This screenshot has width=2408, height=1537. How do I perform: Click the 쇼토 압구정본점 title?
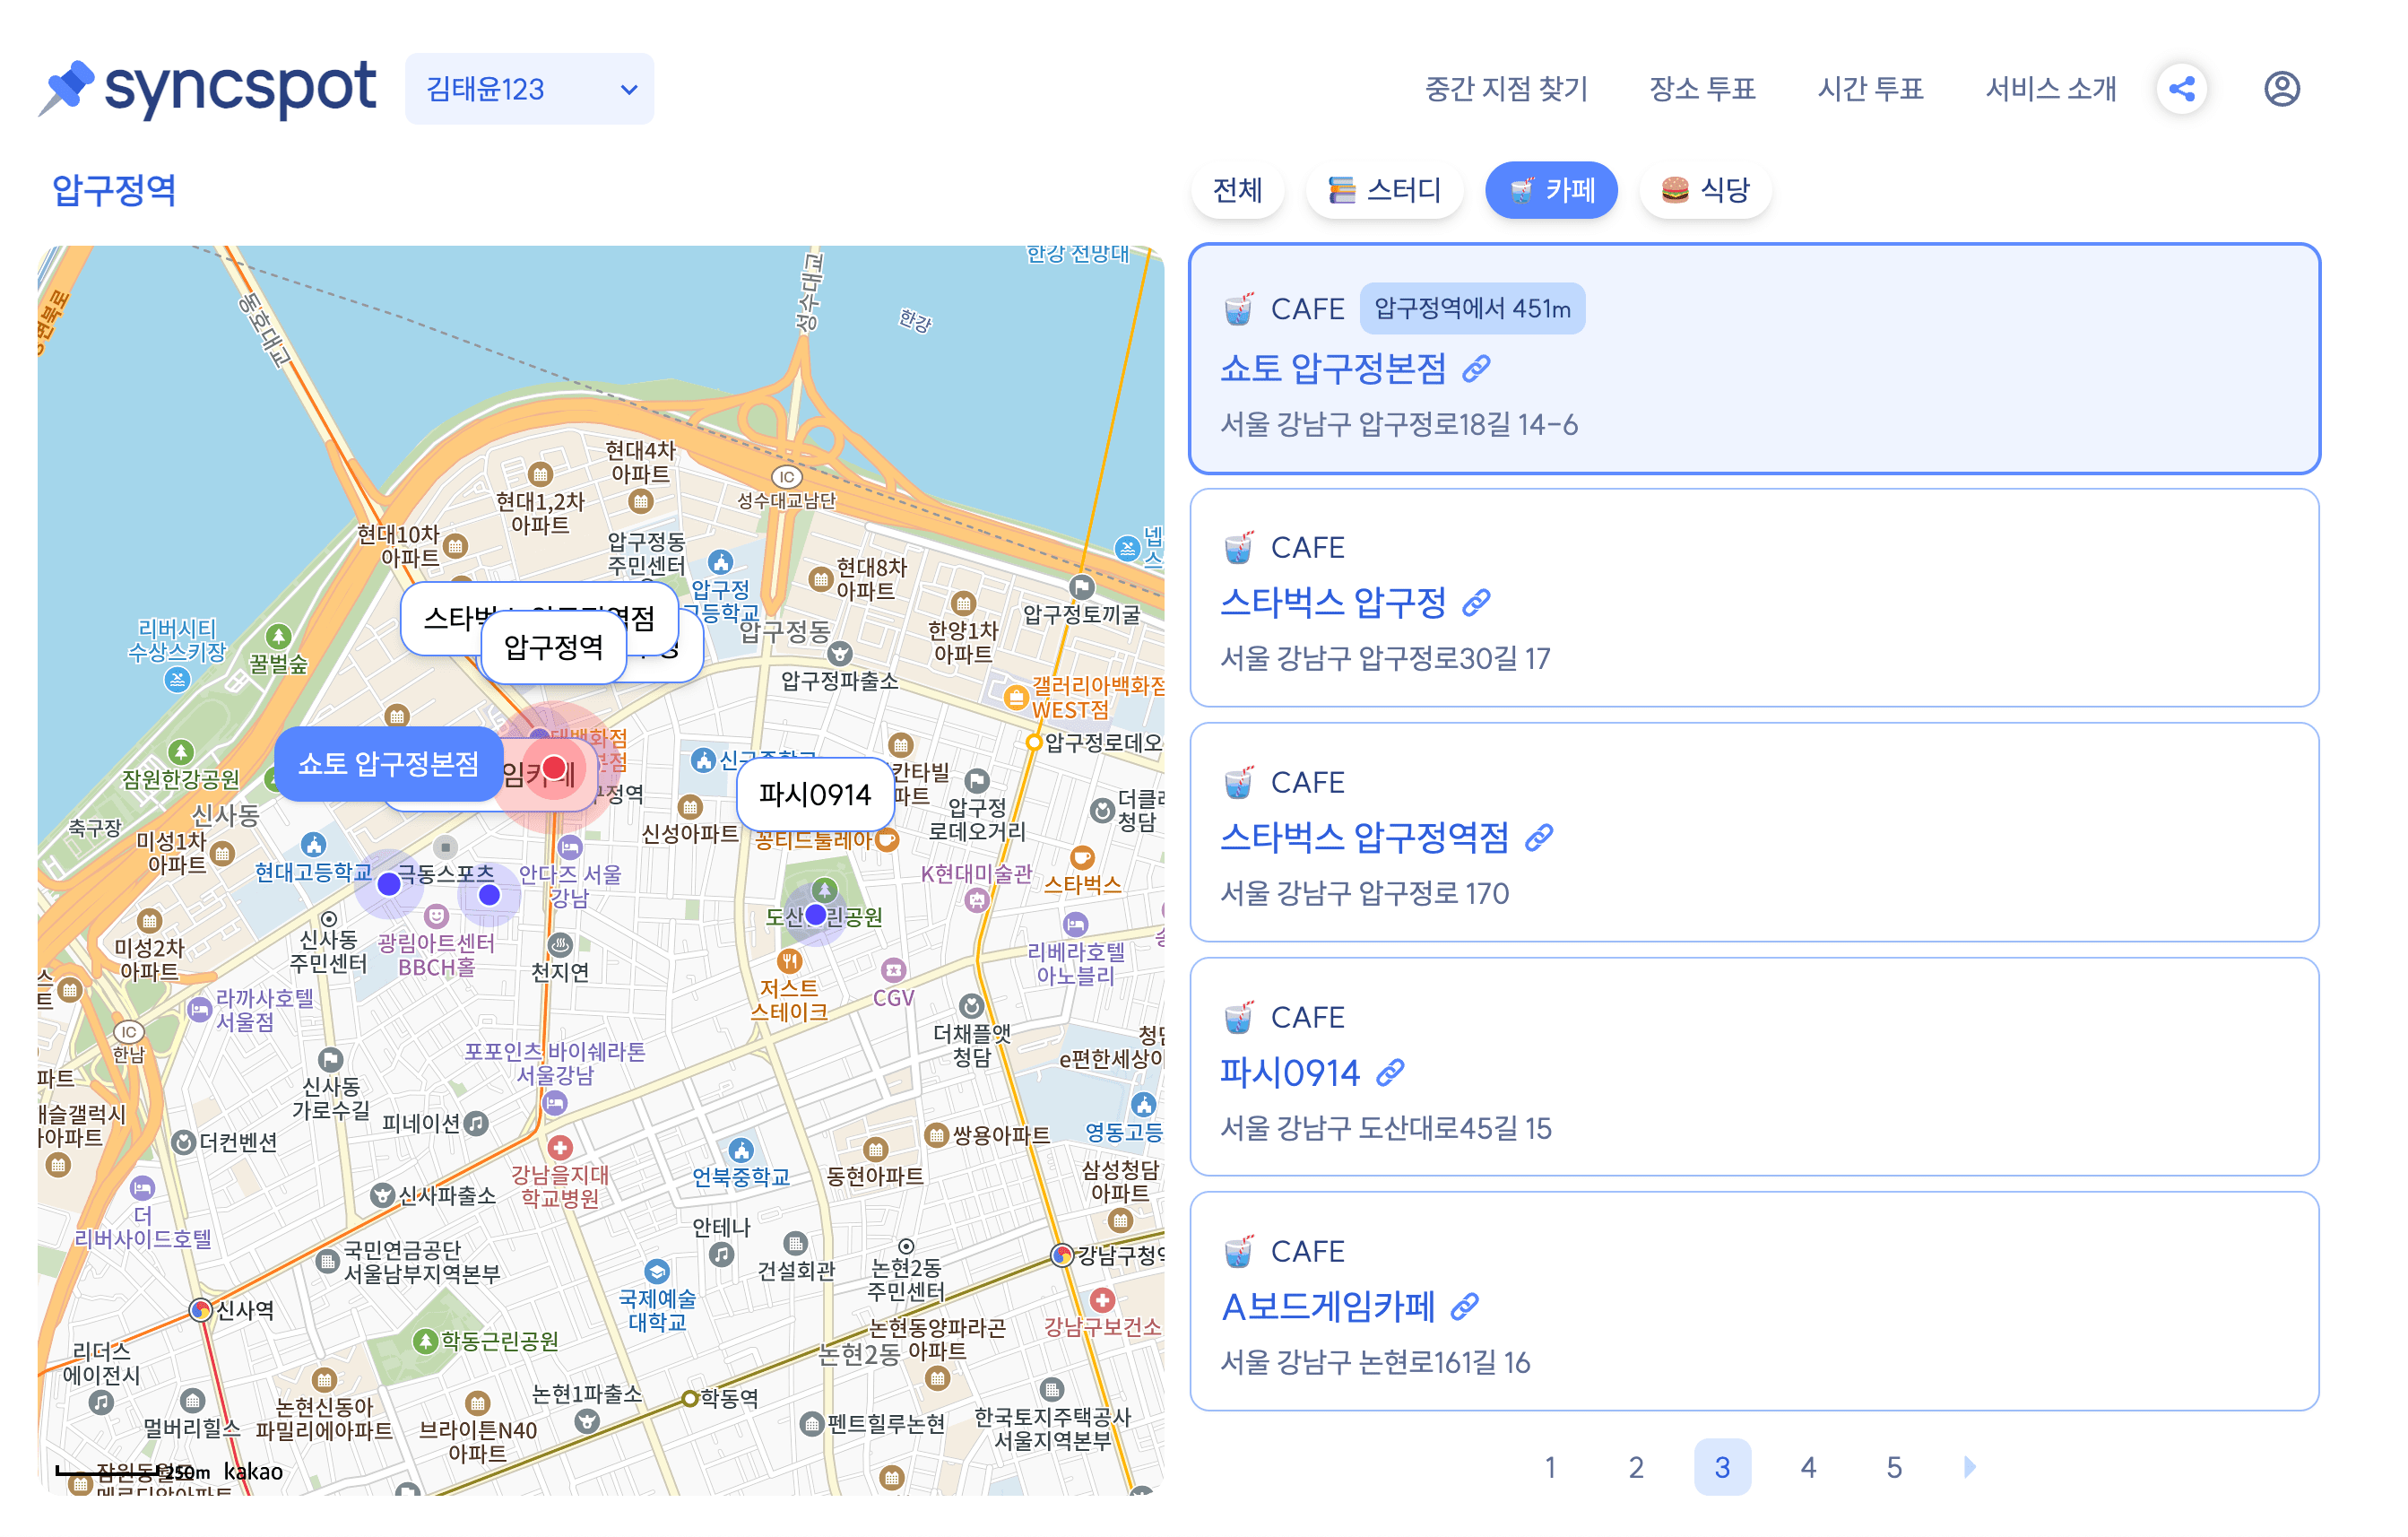pos(1333,369)
